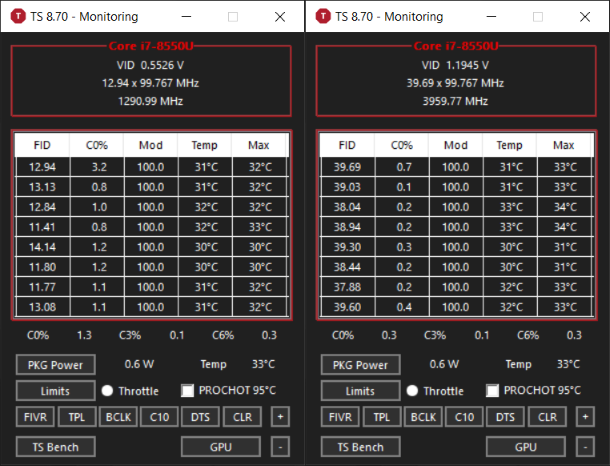Toggle Throttle radio indicator in left window
Image resolution: width=610 pixels, height=466 pixels.
point(107,391)
